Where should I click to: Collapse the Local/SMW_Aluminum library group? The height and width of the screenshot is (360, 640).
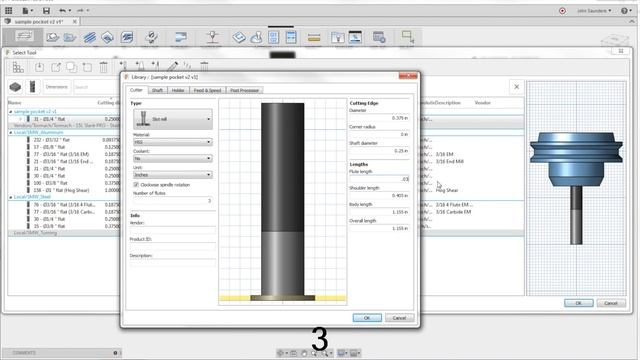tap(11, 133)
